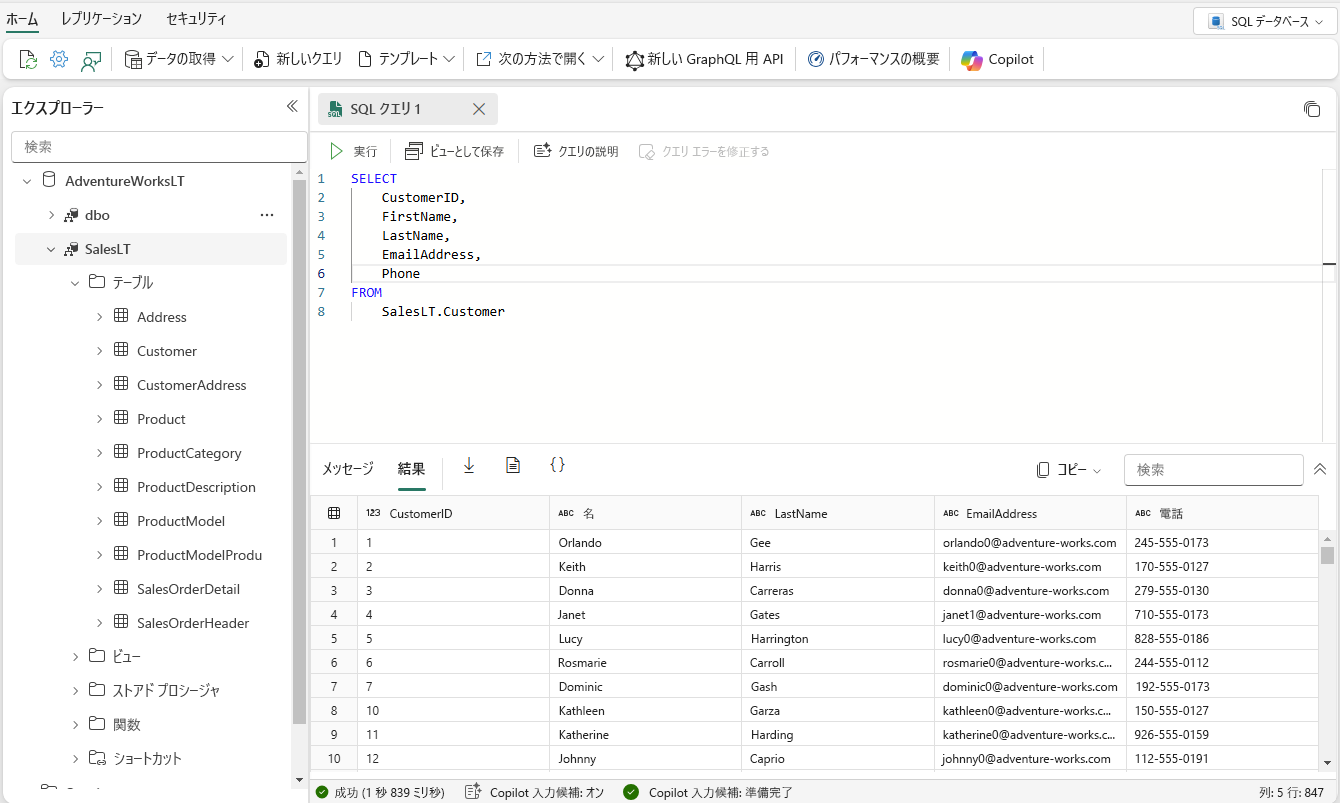The image size is (1340, 803).
Task: Click the Customer table grid icon
Action: pos(121,351)
